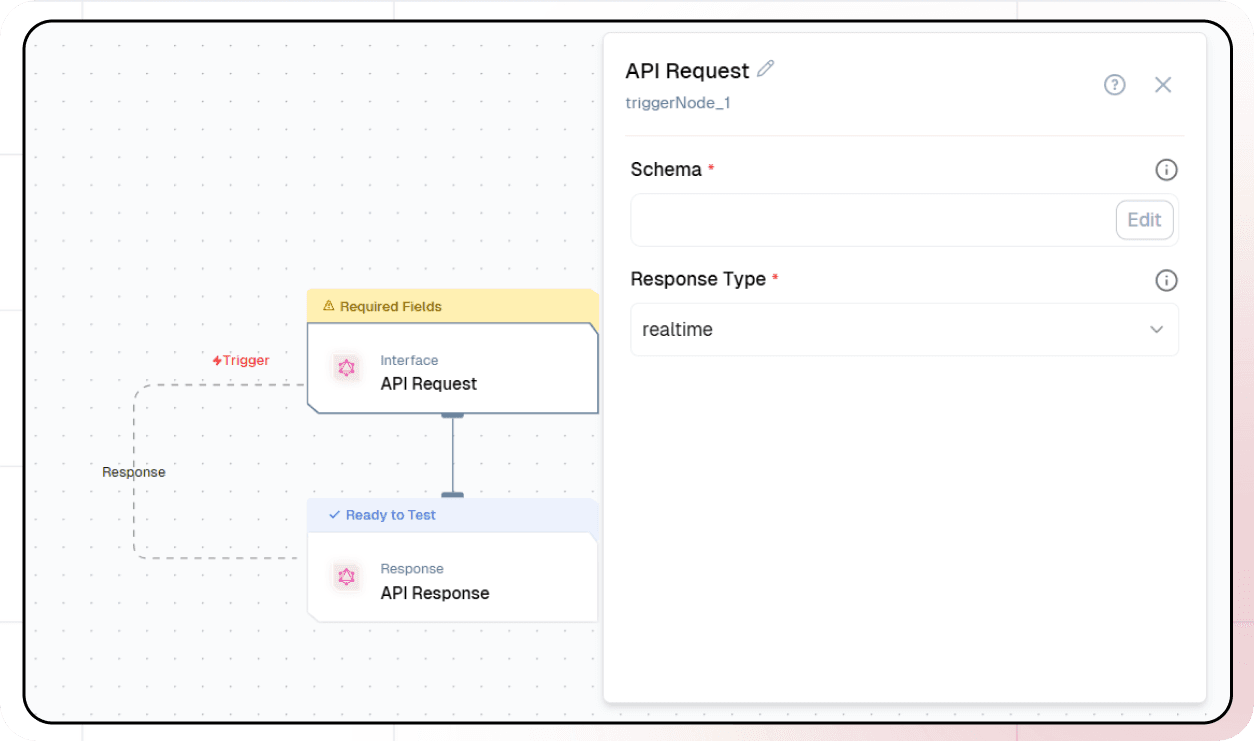The width and height of the screenshot is (1254, 741).
Task: Click the Trigger lightning label
Action: point(240,360)
